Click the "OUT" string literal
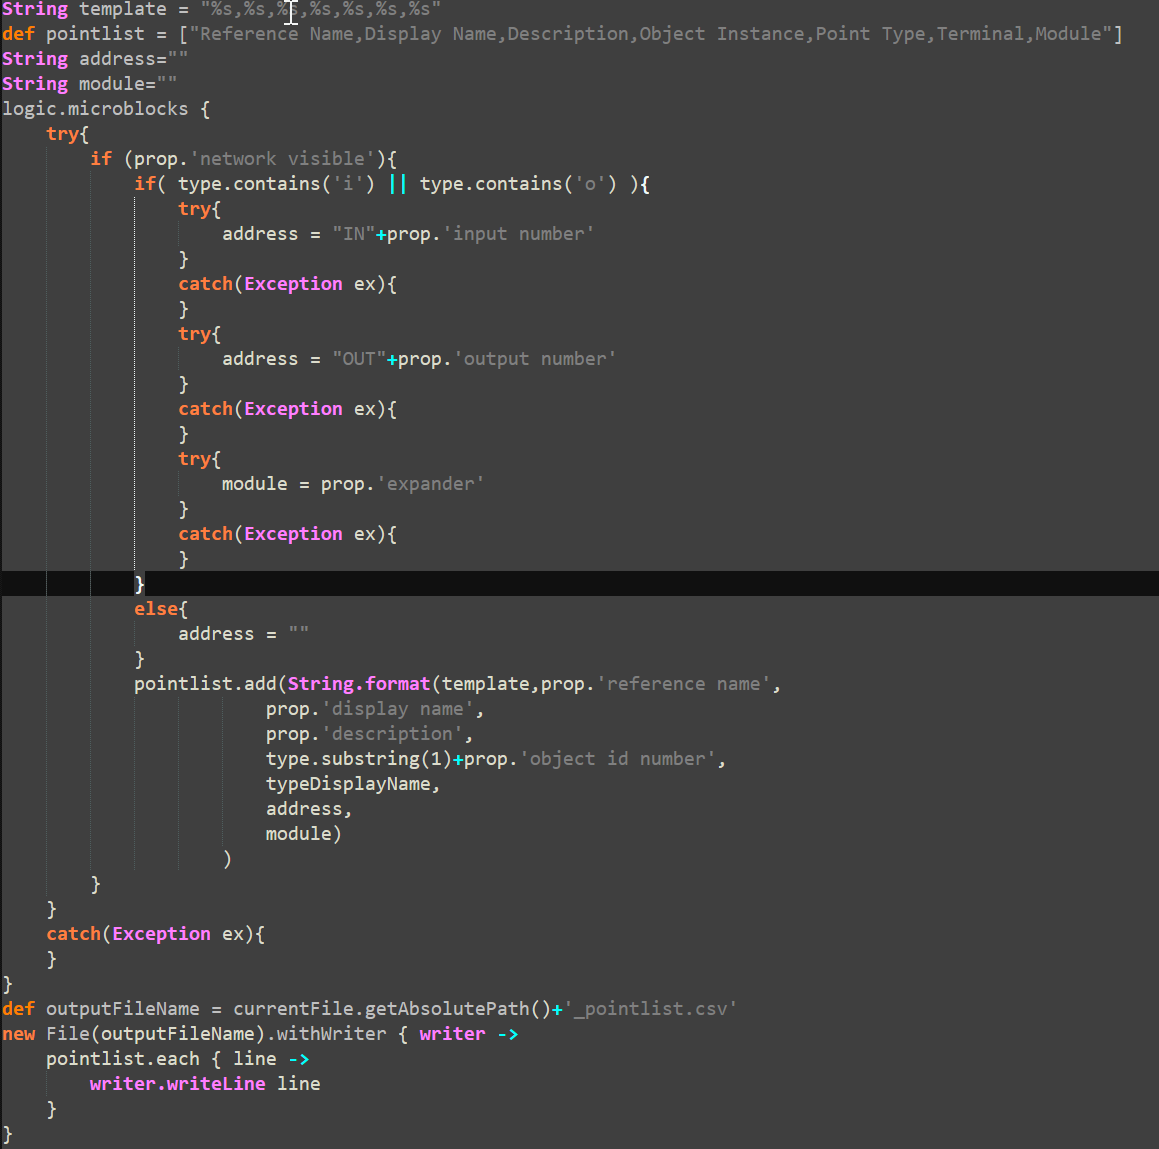The image size is (1159, 1149). (x=359, y=359)
